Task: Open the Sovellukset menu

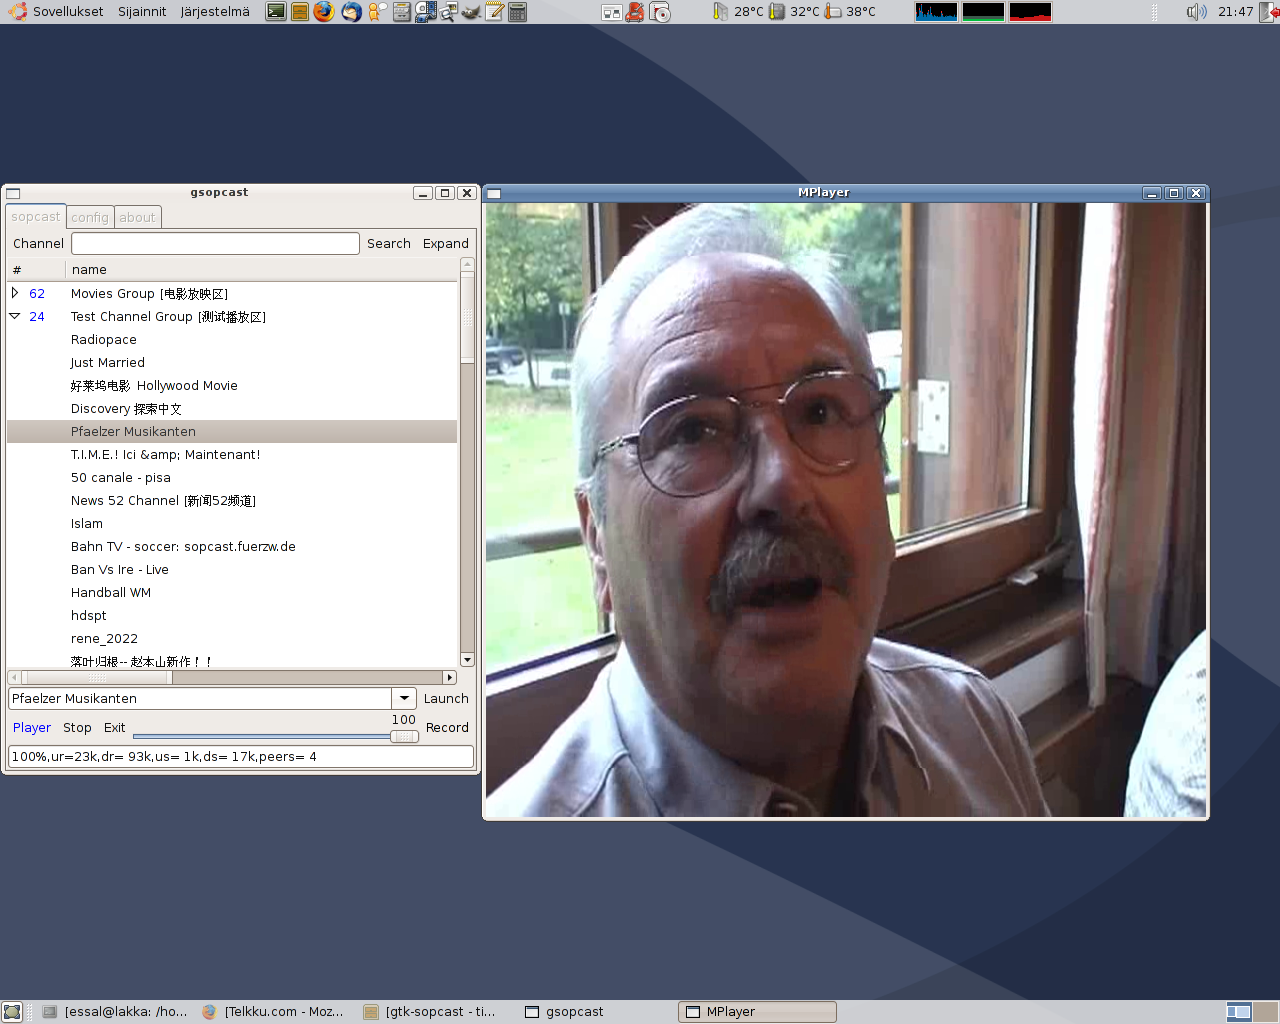Action: click(68, 12)
